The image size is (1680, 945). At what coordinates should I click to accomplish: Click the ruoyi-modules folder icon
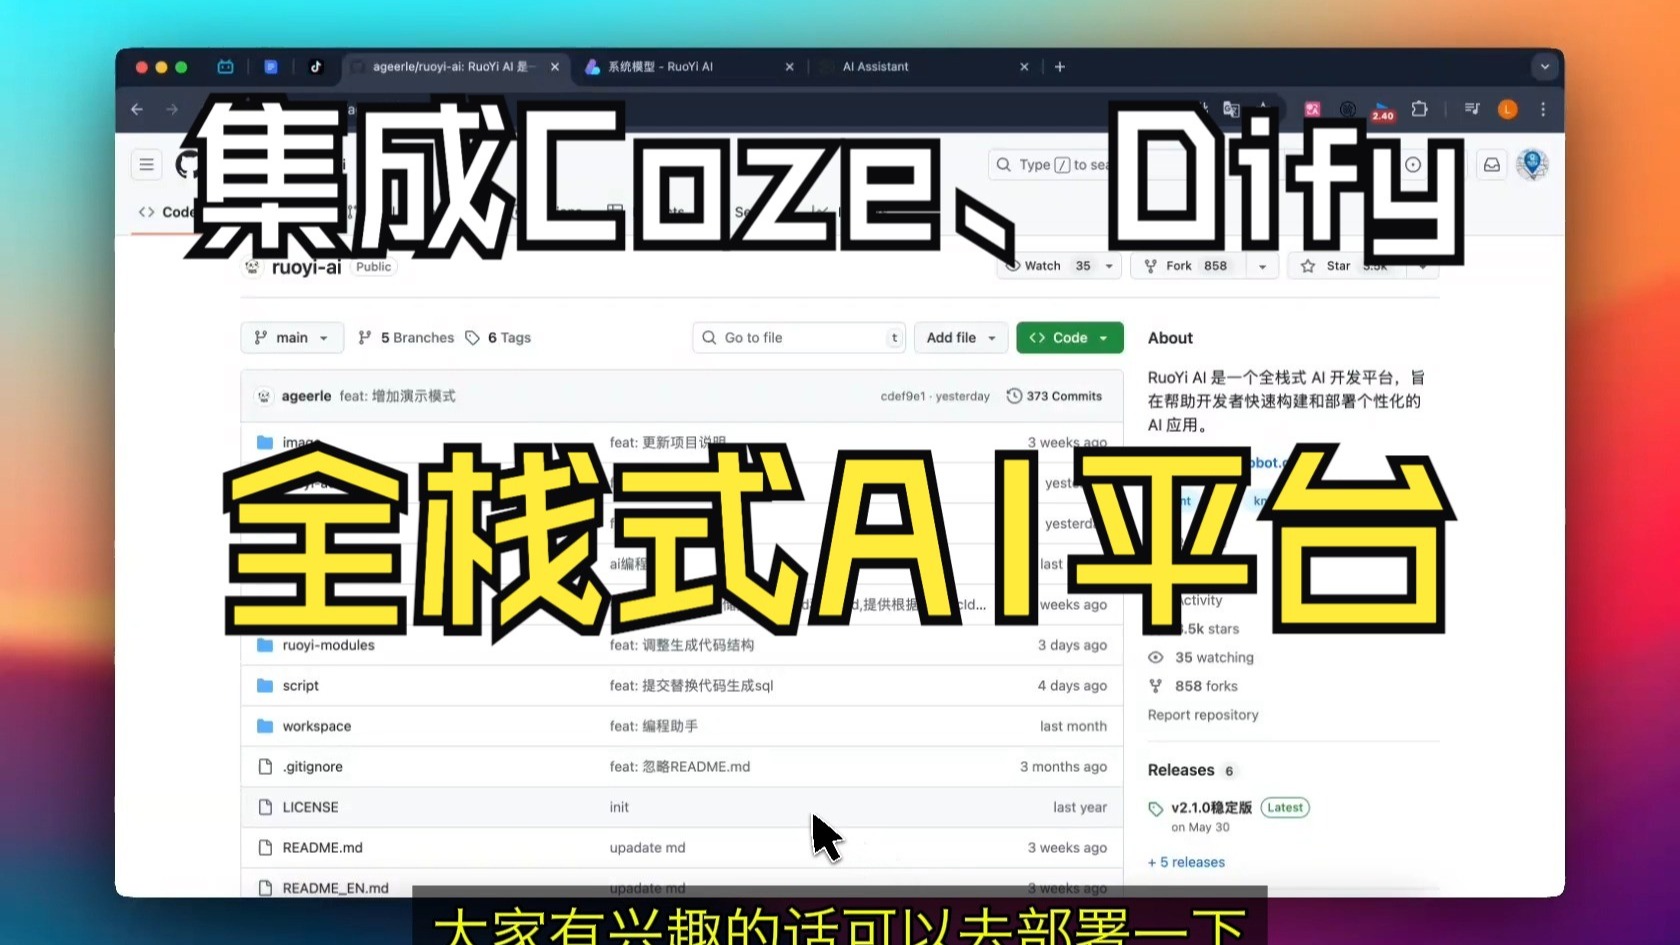pos(265,645)
